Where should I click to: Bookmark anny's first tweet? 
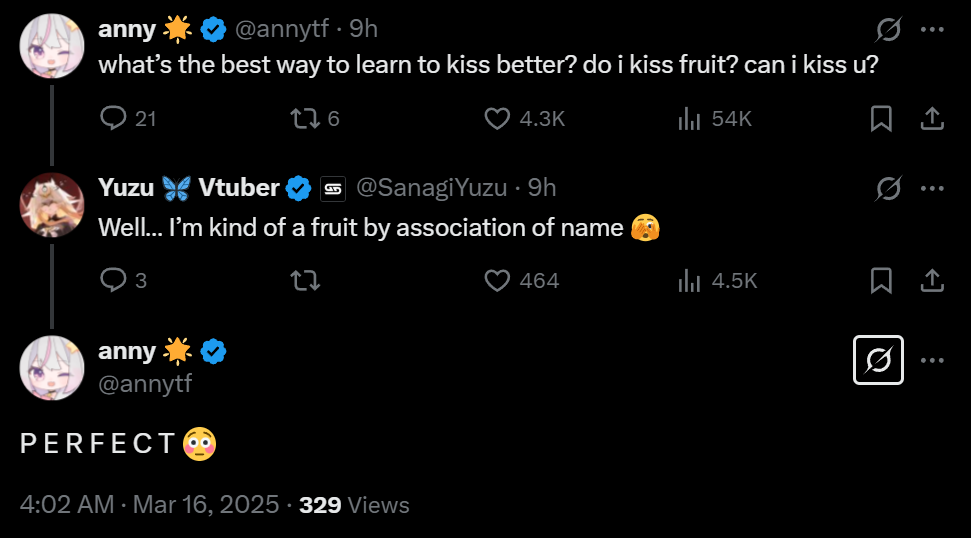(881, 119)
